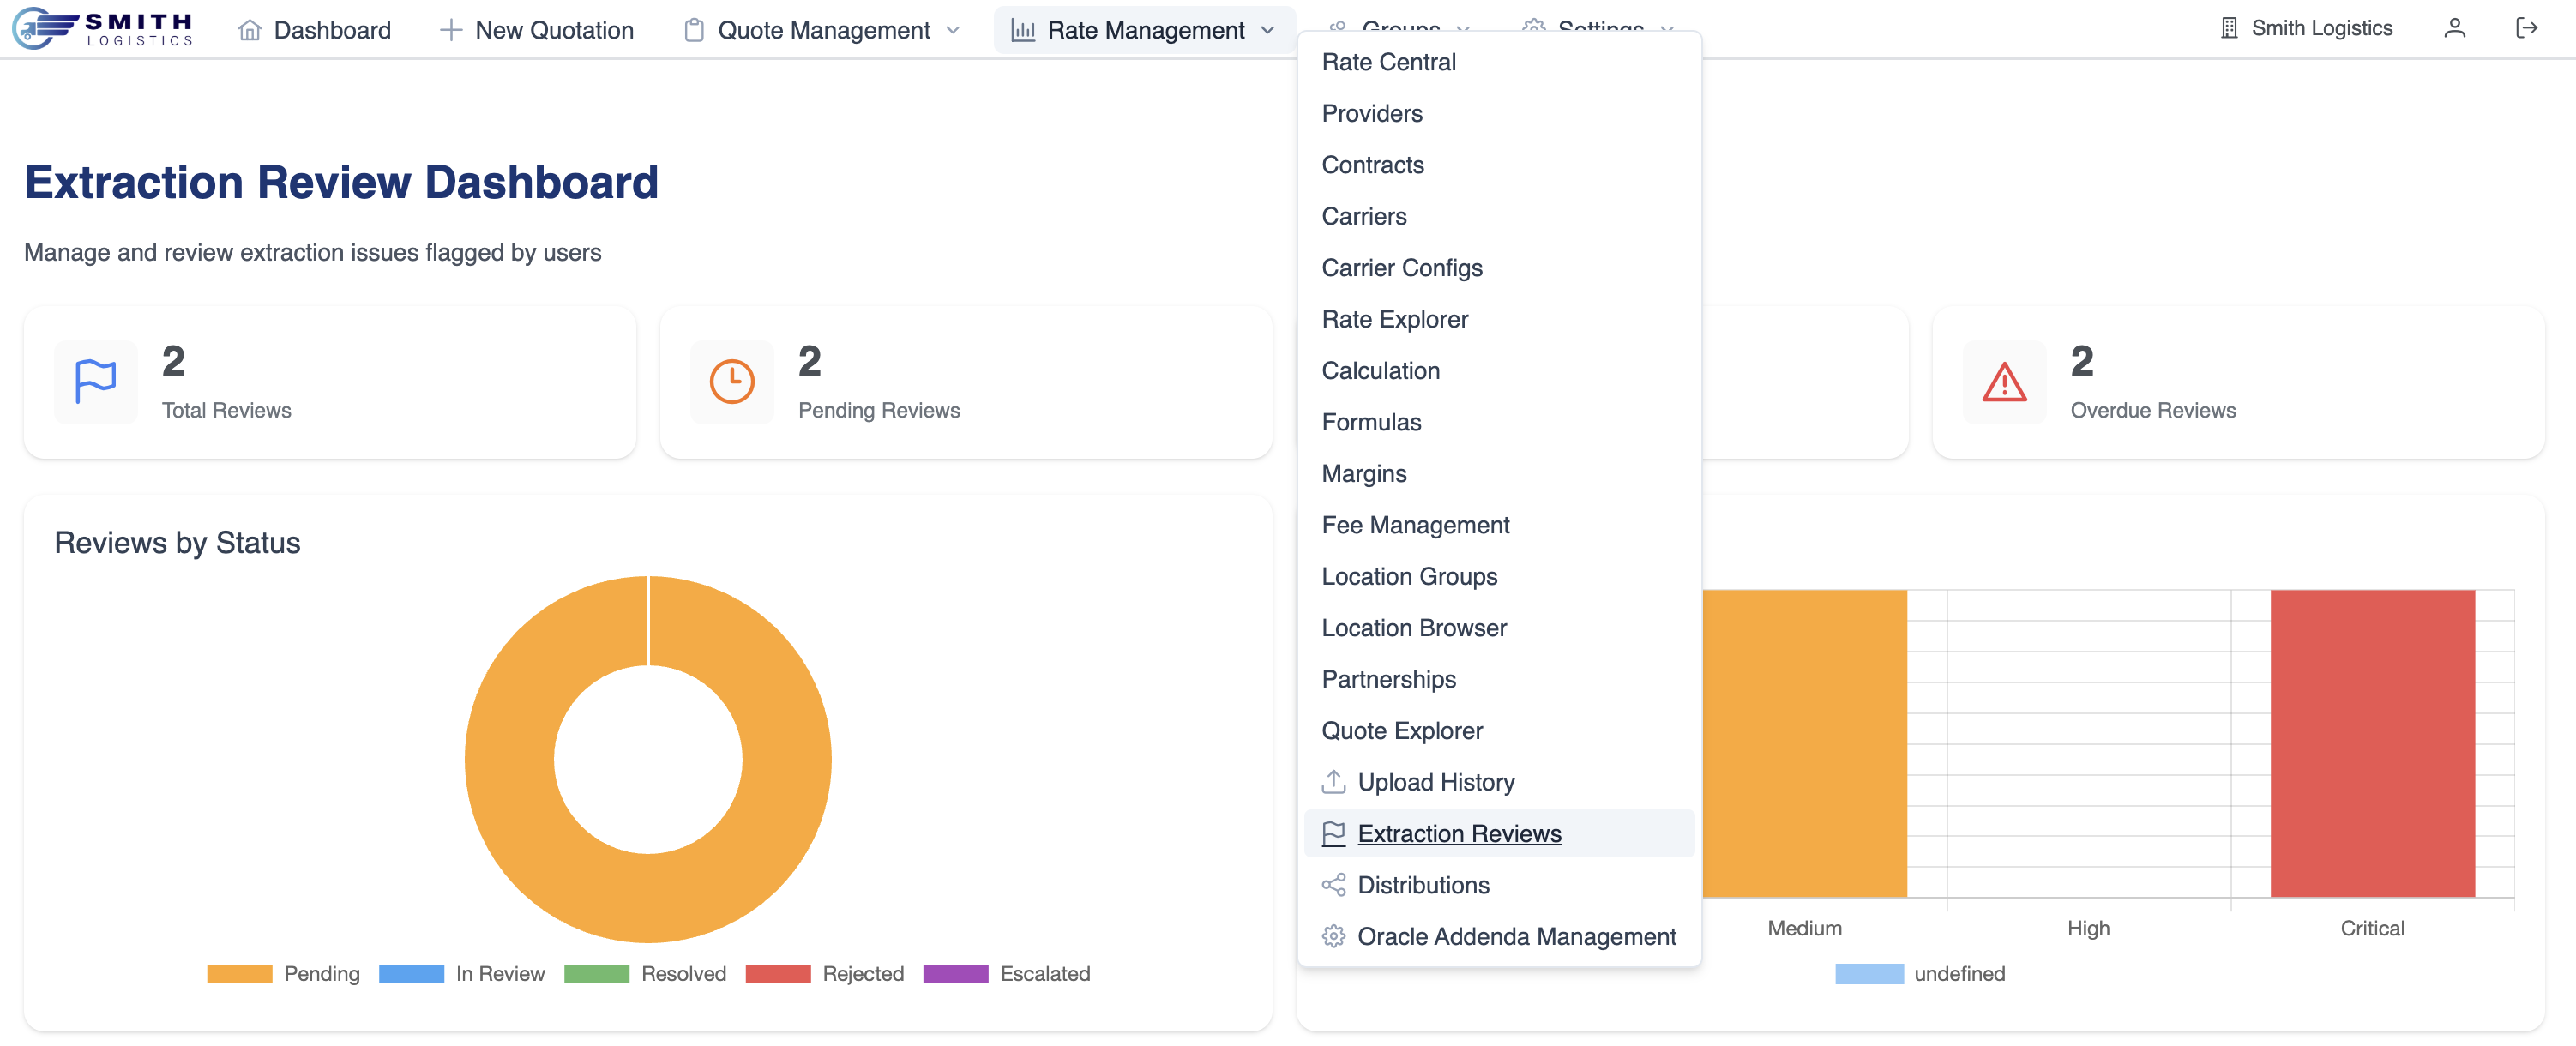Click the Upload History upload icon

point(1333,782)
